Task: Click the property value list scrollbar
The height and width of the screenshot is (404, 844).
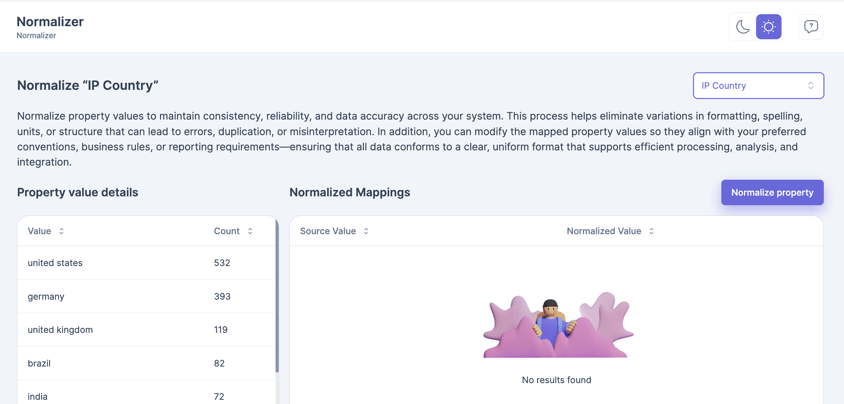Action: click(277, 300)
